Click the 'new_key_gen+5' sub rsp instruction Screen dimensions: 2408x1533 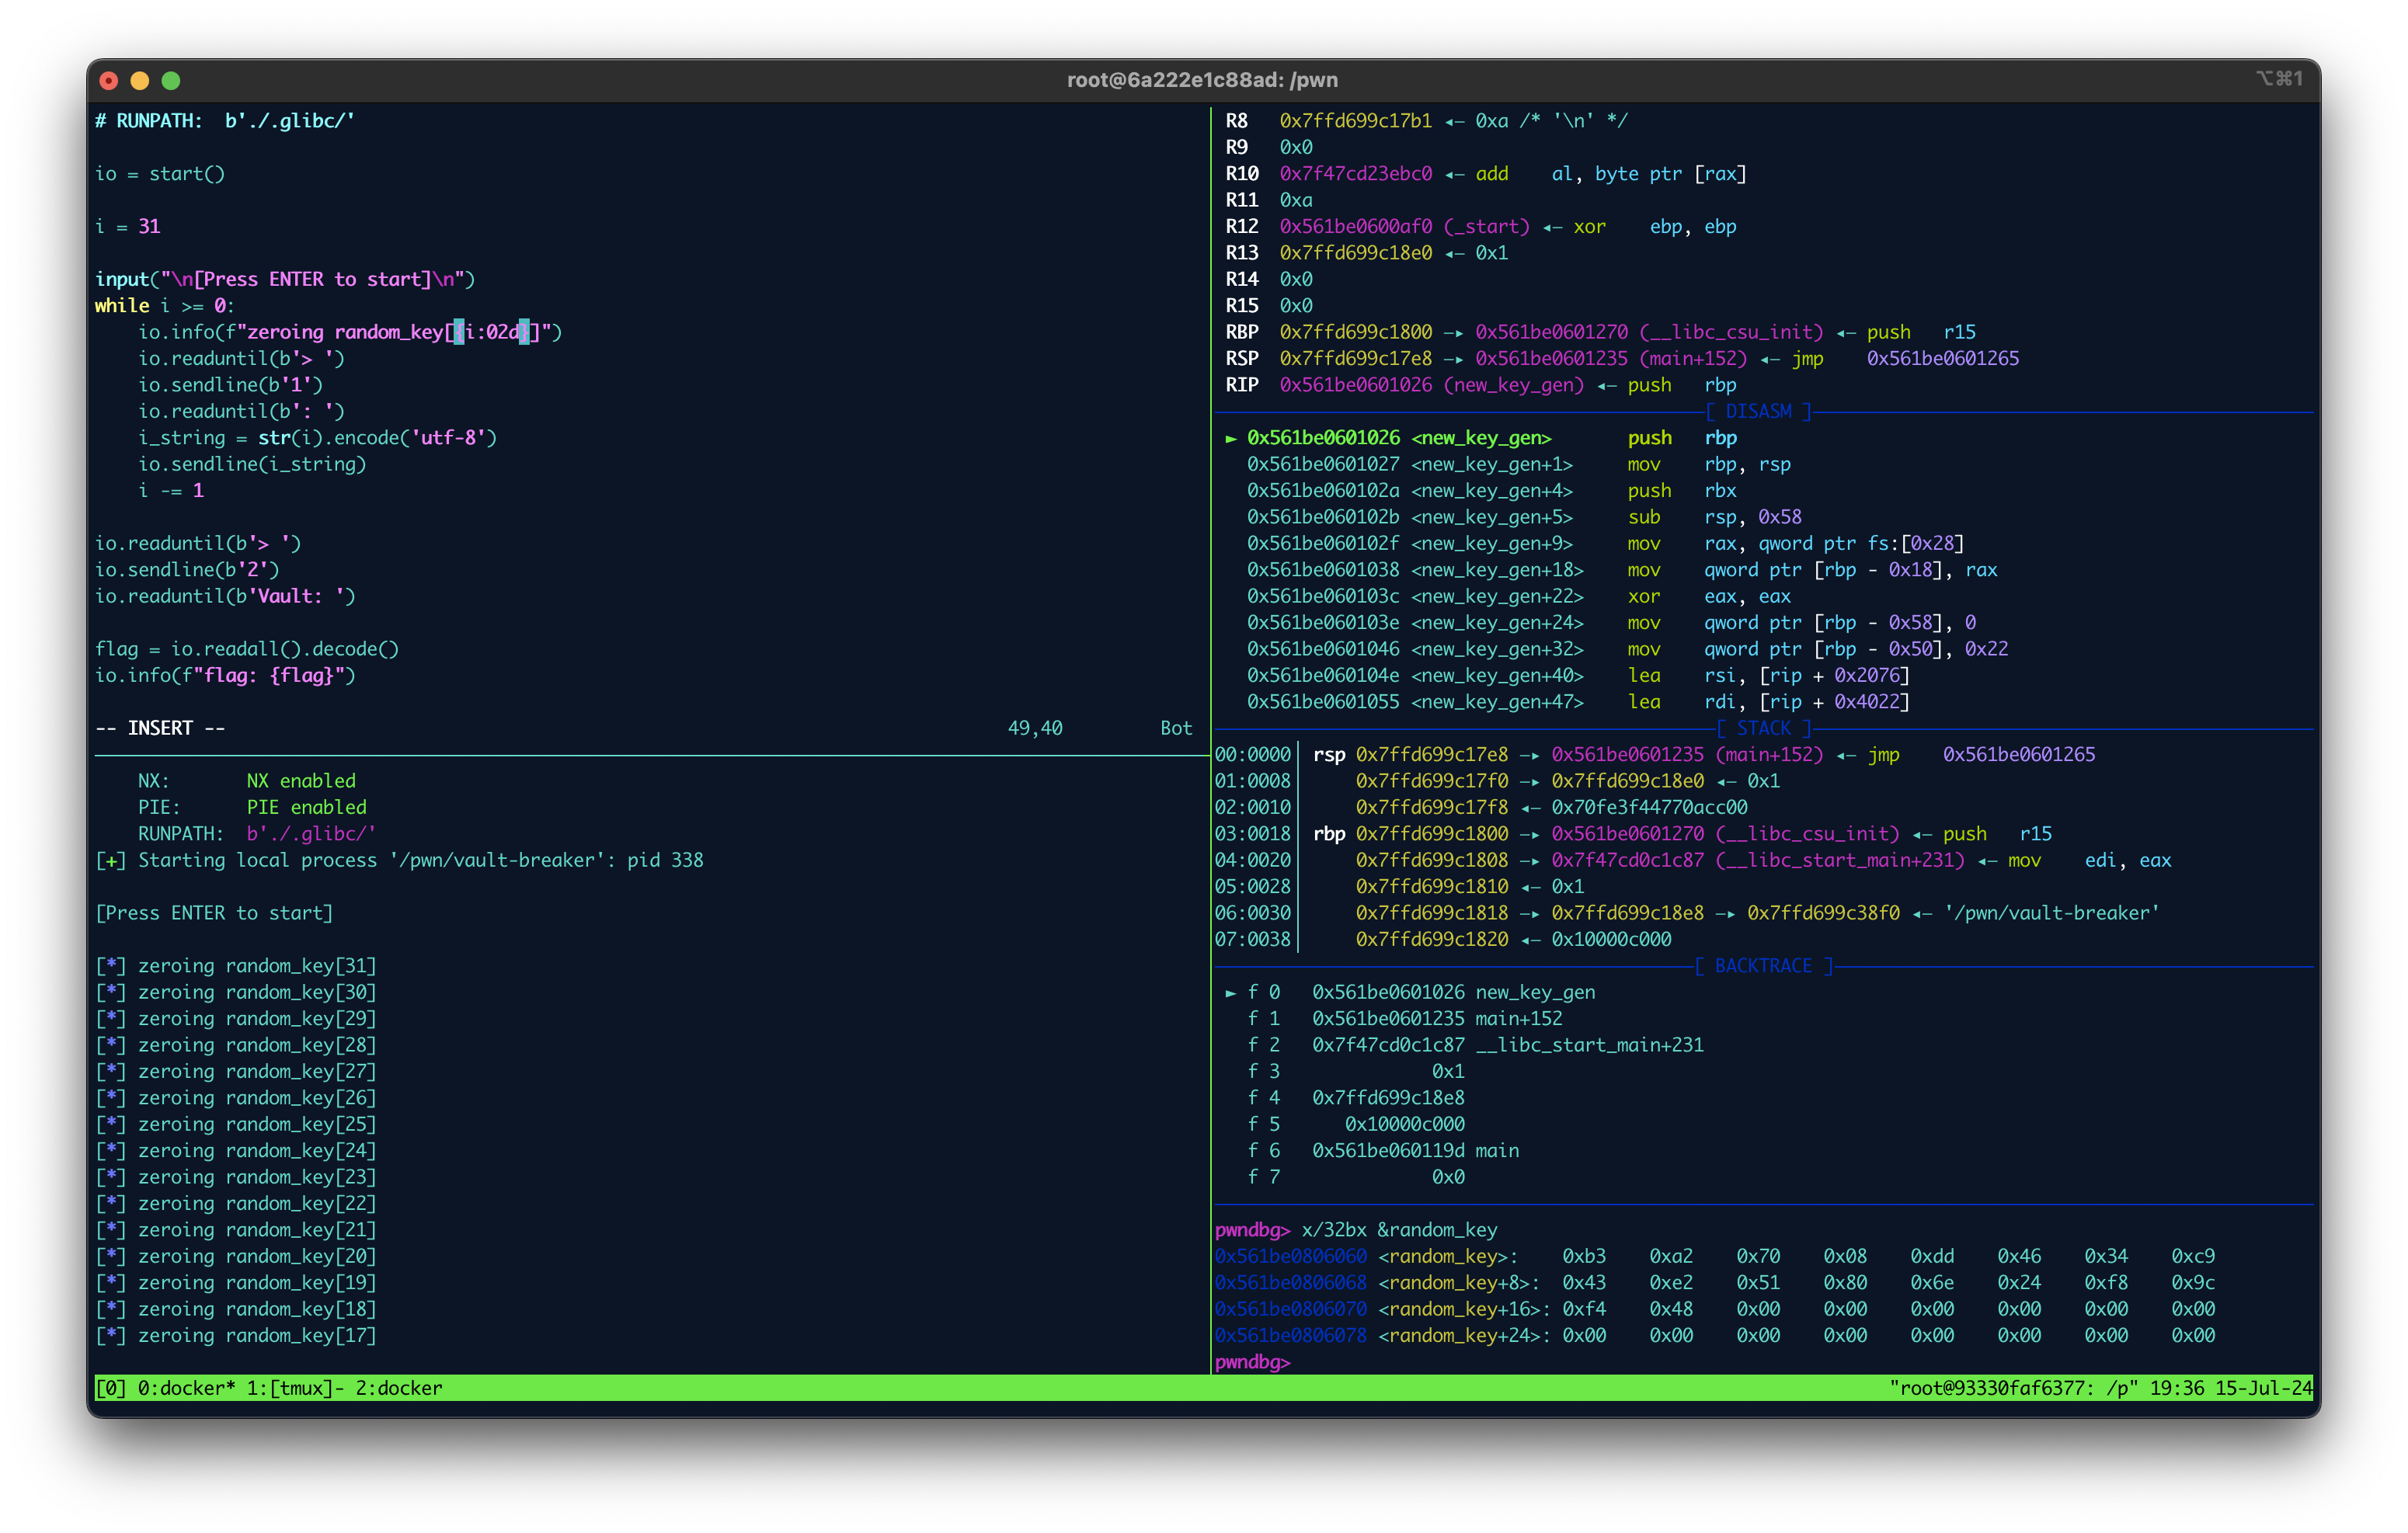coord(1524,517)
